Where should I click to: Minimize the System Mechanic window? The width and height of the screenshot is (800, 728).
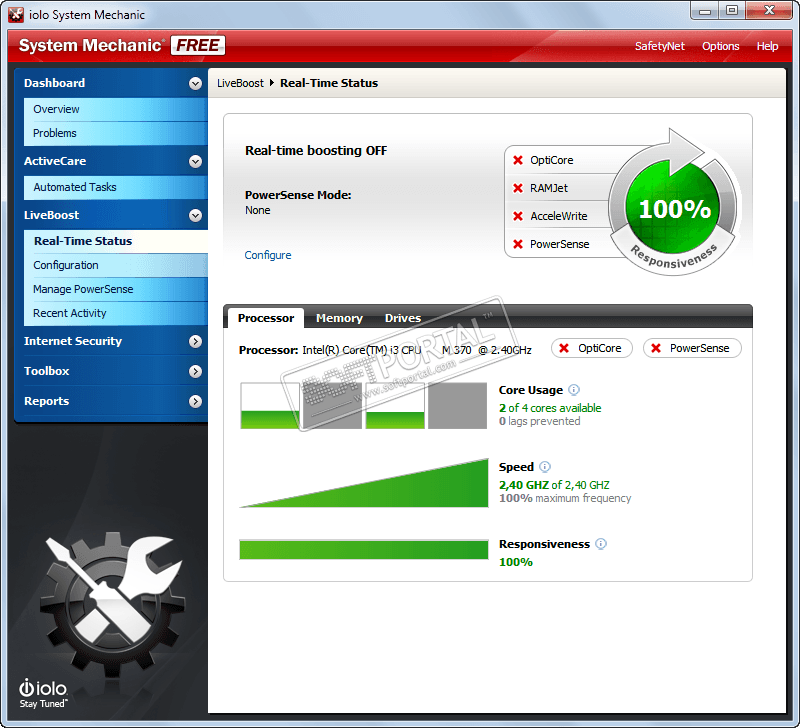point(705,11)
